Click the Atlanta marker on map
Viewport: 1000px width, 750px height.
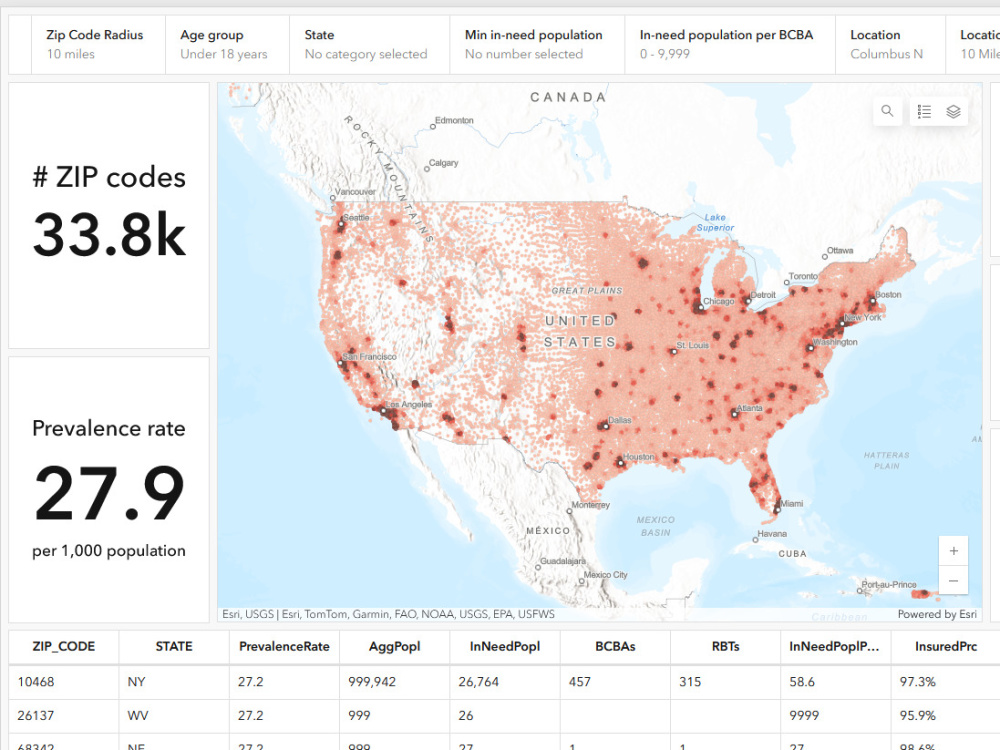(735, 415)
